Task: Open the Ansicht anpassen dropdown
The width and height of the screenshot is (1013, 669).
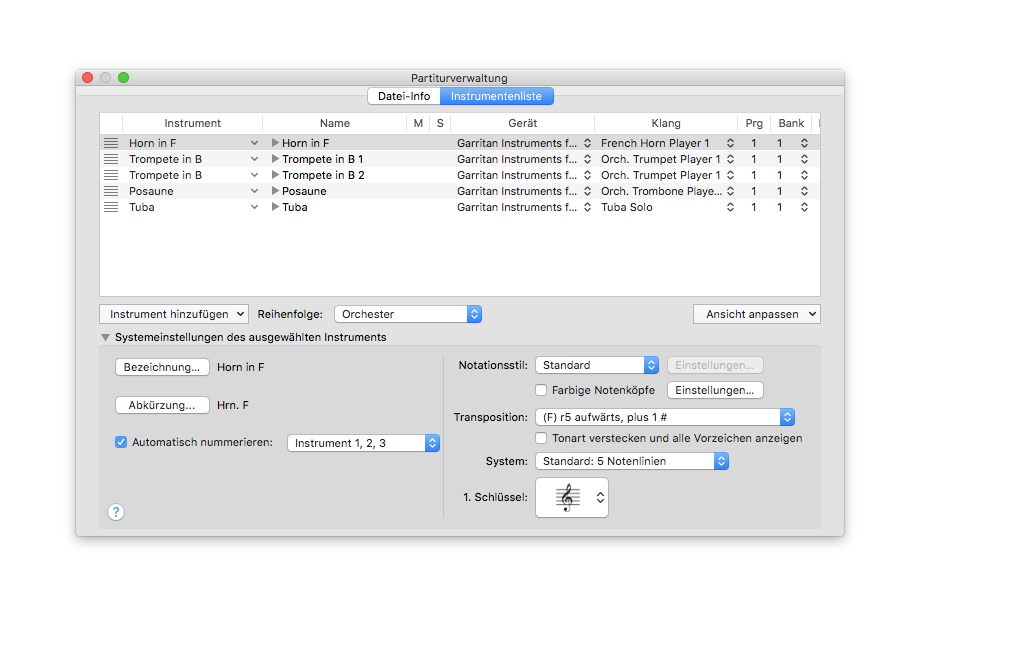Action: [757, 314]
